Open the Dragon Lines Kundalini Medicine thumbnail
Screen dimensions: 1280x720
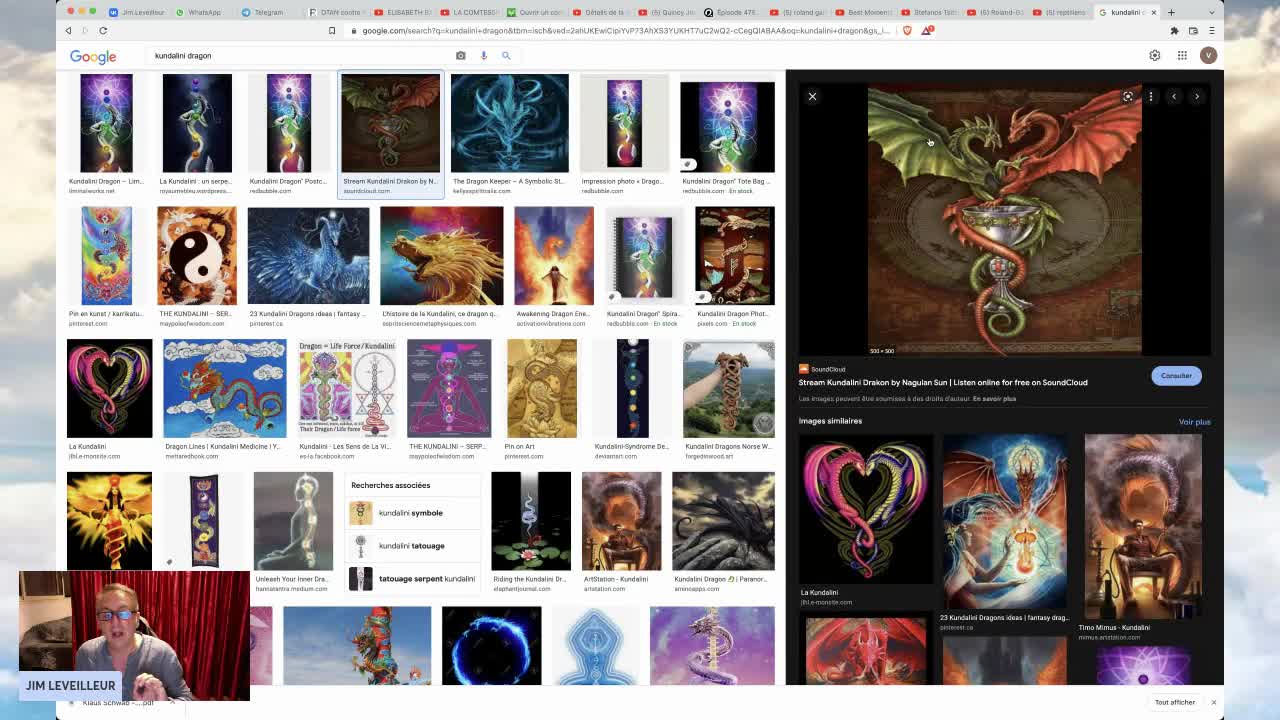coord(224,389)
